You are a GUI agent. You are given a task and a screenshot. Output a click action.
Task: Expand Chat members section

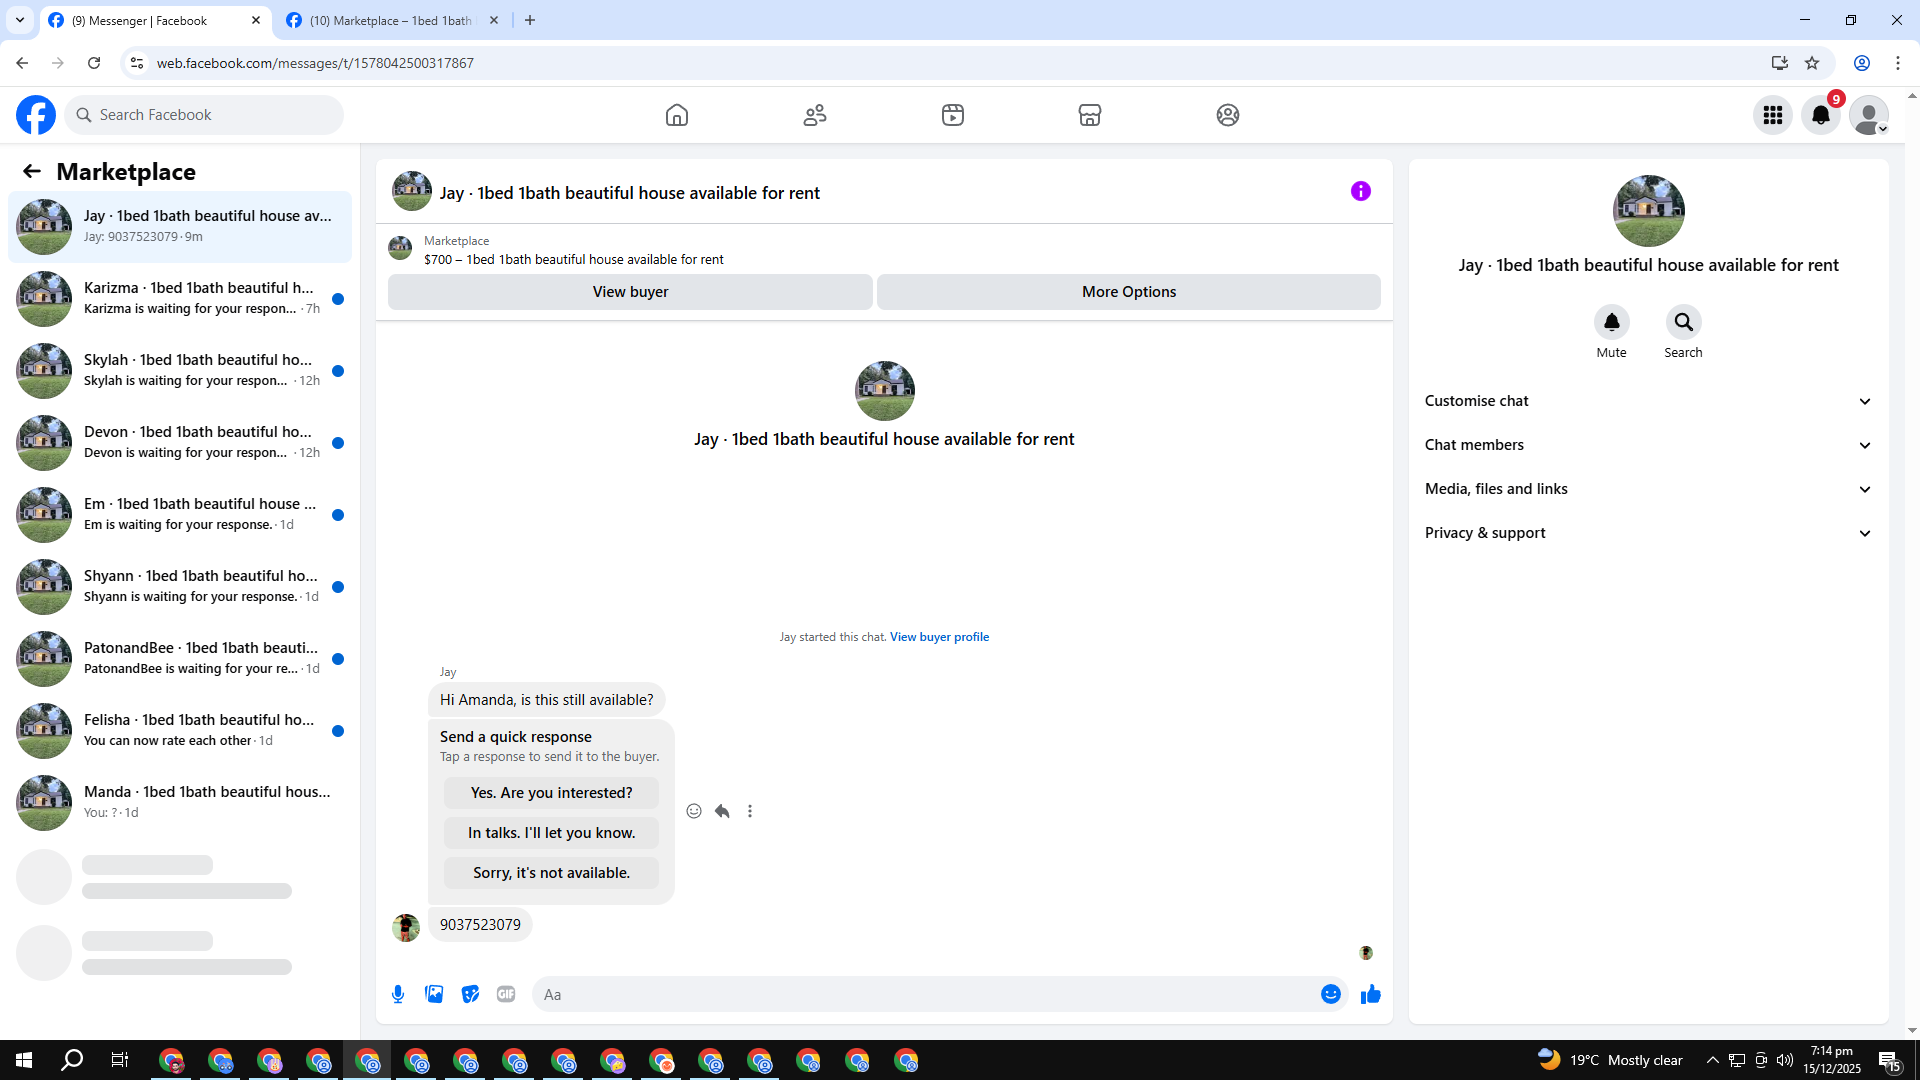(x=1648, y=445)
